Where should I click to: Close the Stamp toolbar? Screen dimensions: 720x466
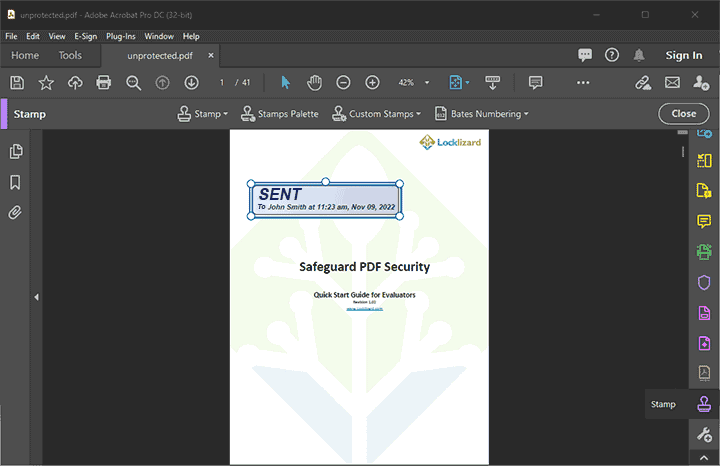click(684, 114)
